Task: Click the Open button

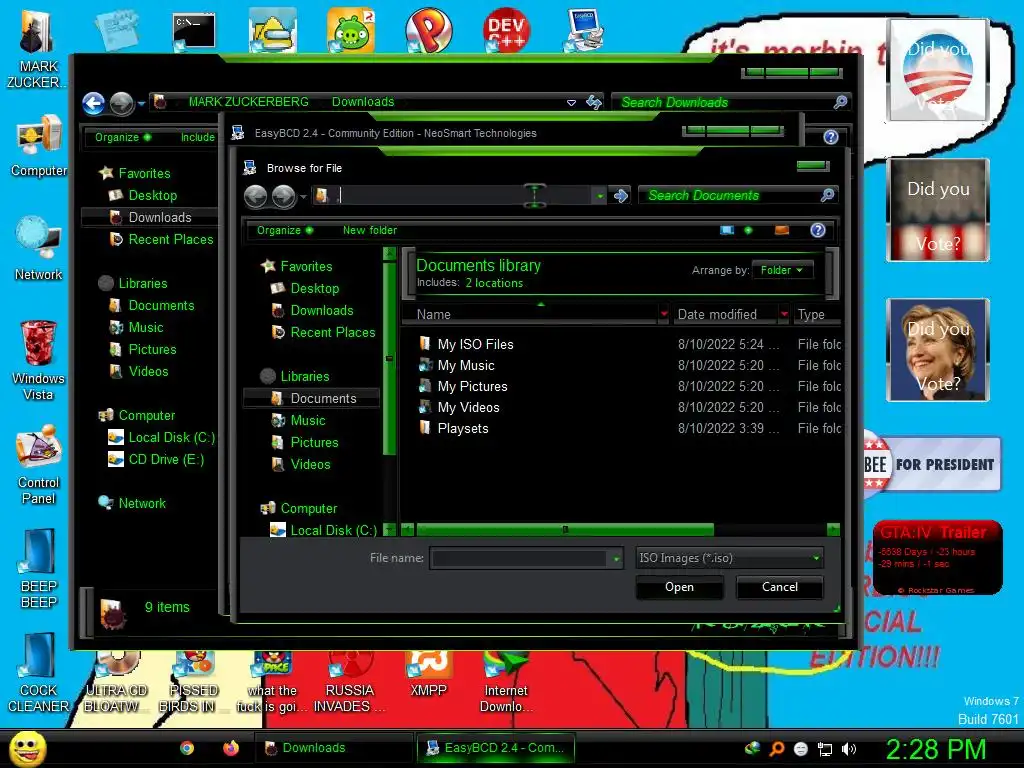Action: coord(679,586)
